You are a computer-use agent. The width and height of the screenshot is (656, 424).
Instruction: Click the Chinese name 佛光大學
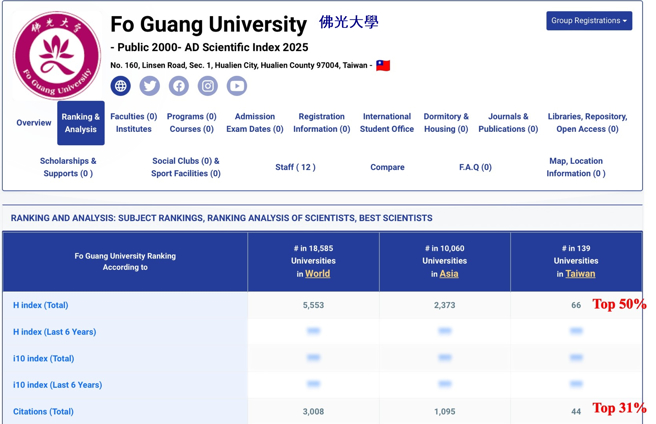point(348,22)
